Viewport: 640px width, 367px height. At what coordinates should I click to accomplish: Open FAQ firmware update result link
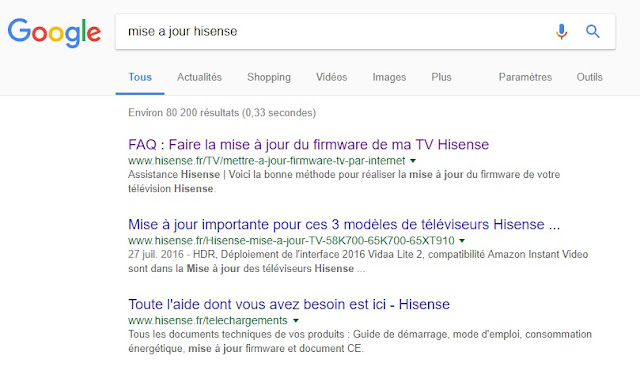(309, 145)
